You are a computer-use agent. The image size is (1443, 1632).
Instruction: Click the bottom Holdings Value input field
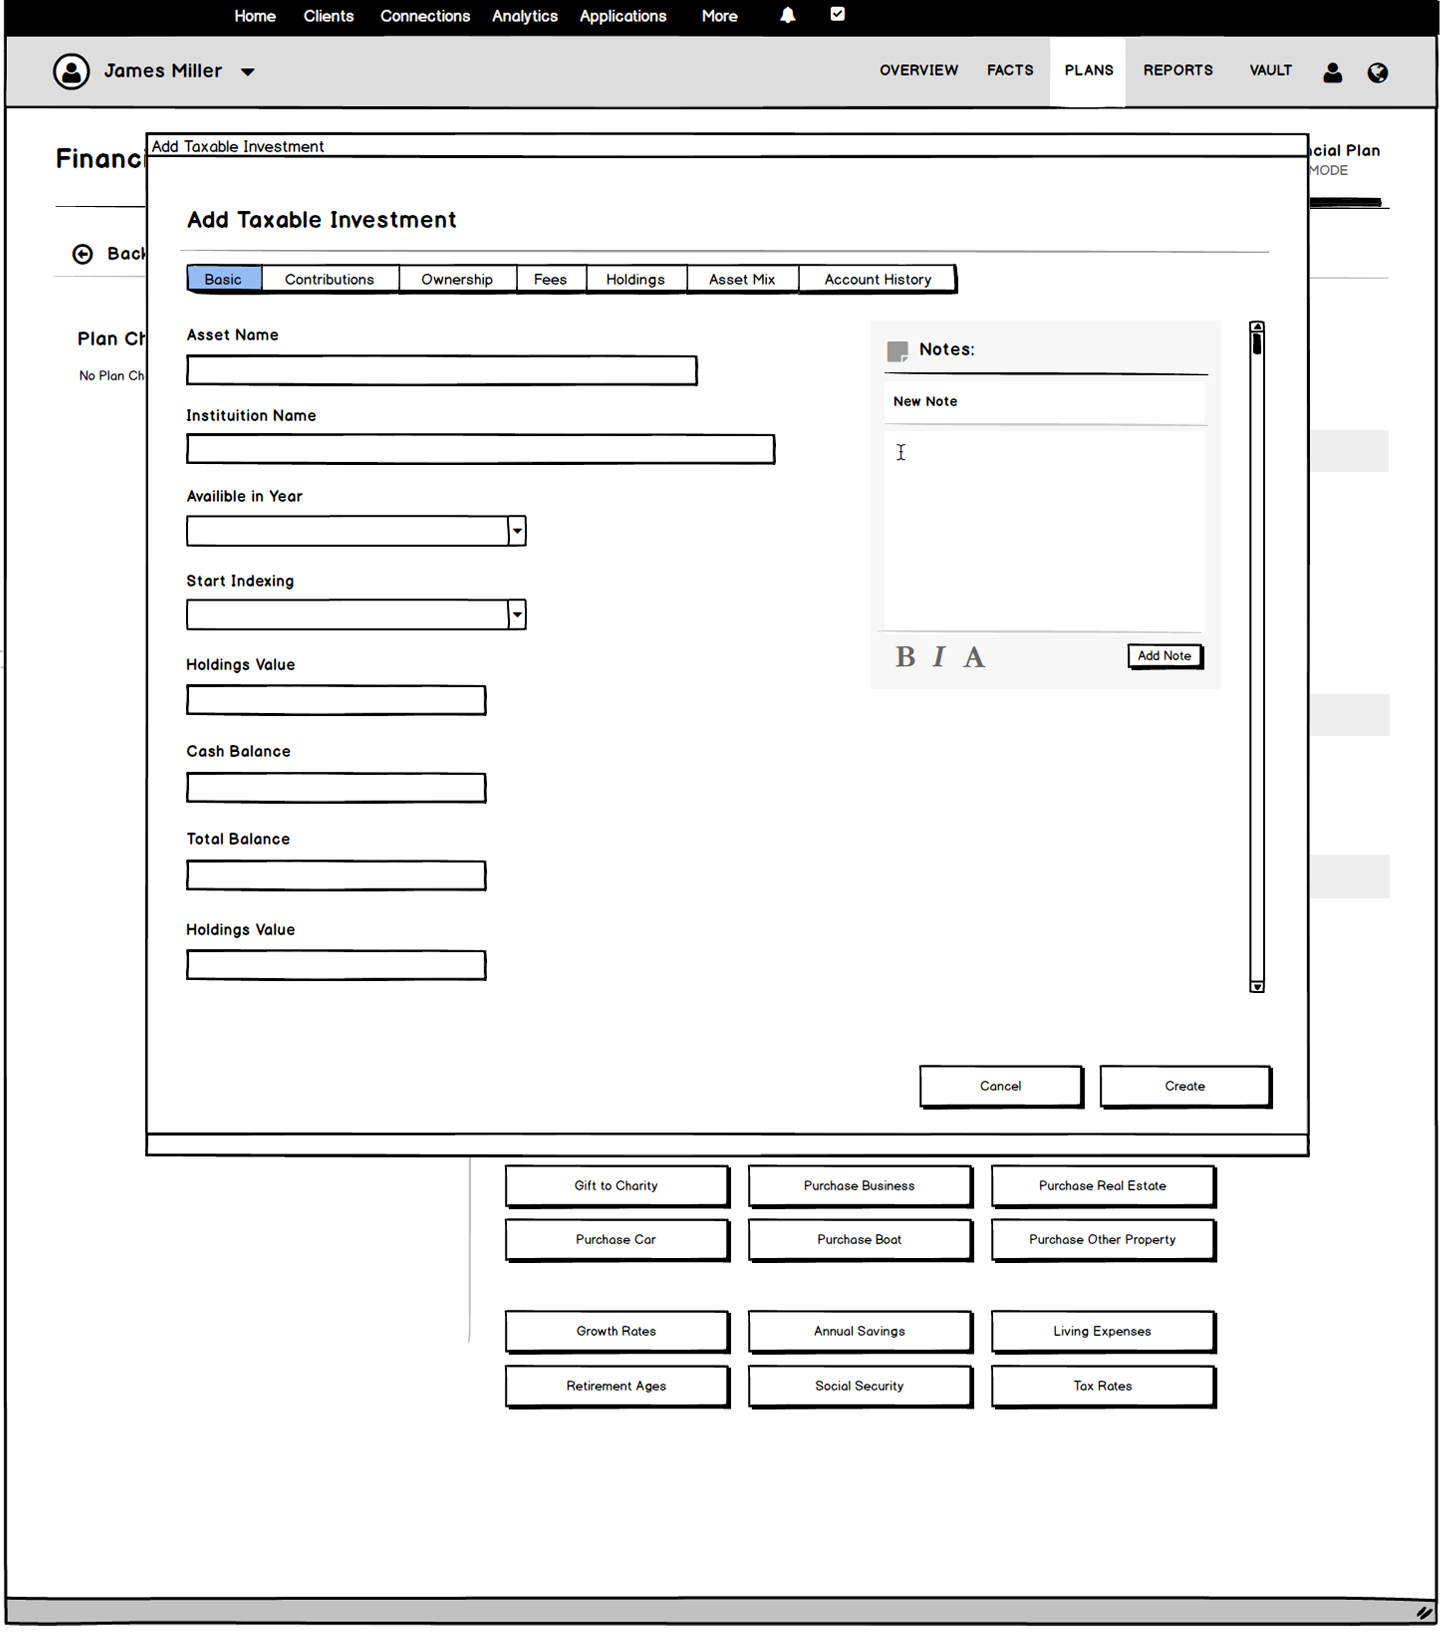coord(336,965)
